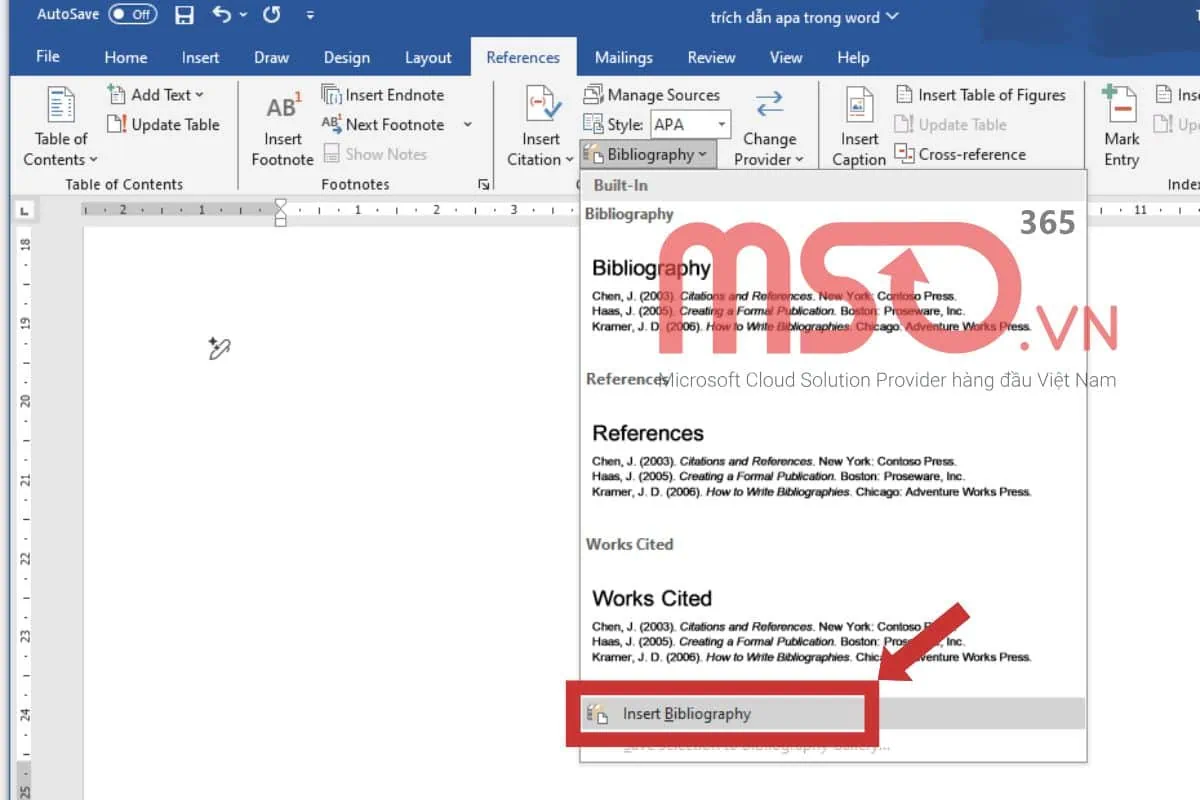Launch the Footnotes dialog box launcher
Image resolution: width=1200 pixels, height=800 pixels.
pyautogui.click(x=483, y=184)
